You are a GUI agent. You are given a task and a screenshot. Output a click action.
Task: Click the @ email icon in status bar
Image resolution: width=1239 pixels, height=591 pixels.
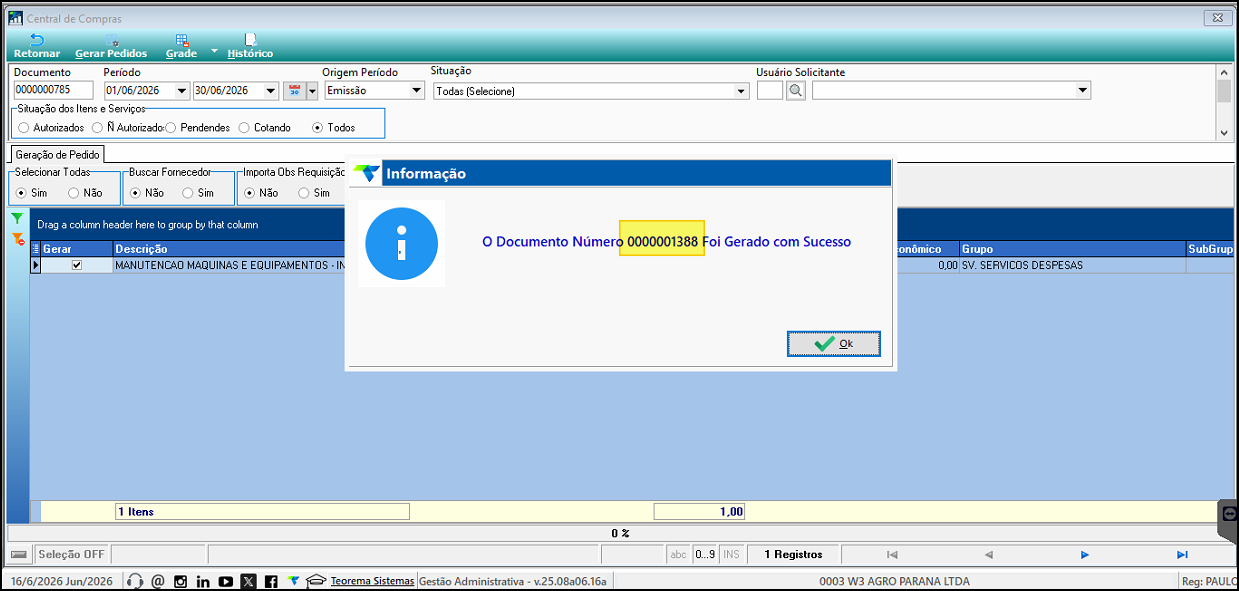pos(158,581)
